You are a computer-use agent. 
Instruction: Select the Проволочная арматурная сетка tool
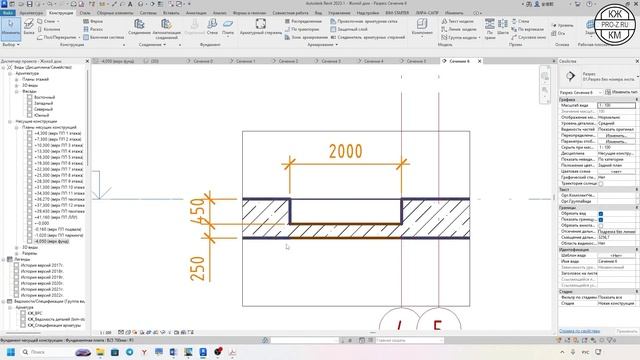[364, 21]
